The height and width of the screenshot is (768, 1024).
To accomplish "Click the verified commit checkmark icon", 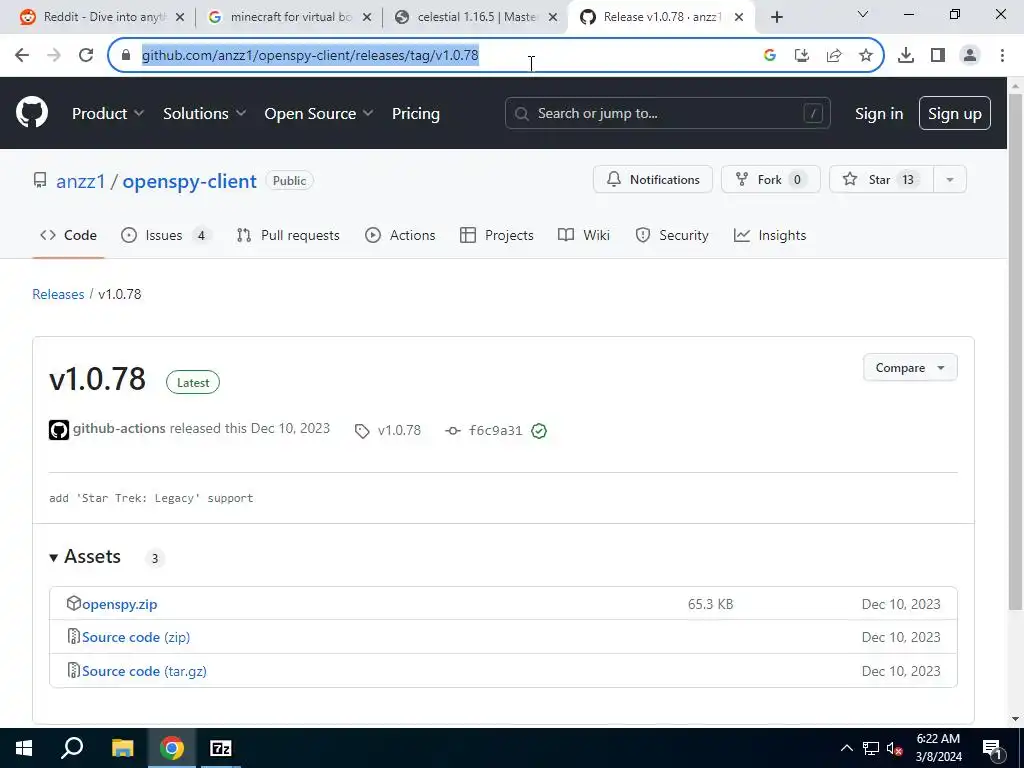I will click(x=539, y=430).
